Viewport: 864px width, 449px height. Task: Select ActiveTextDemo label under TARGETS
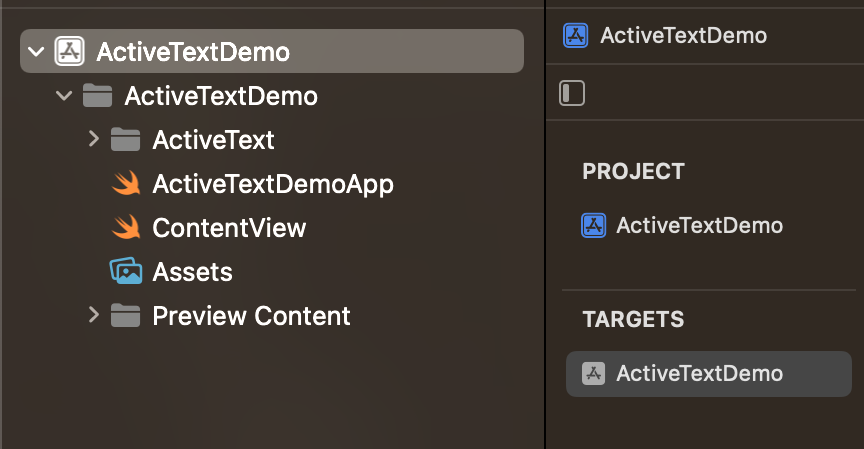click(x=699, y=373)
